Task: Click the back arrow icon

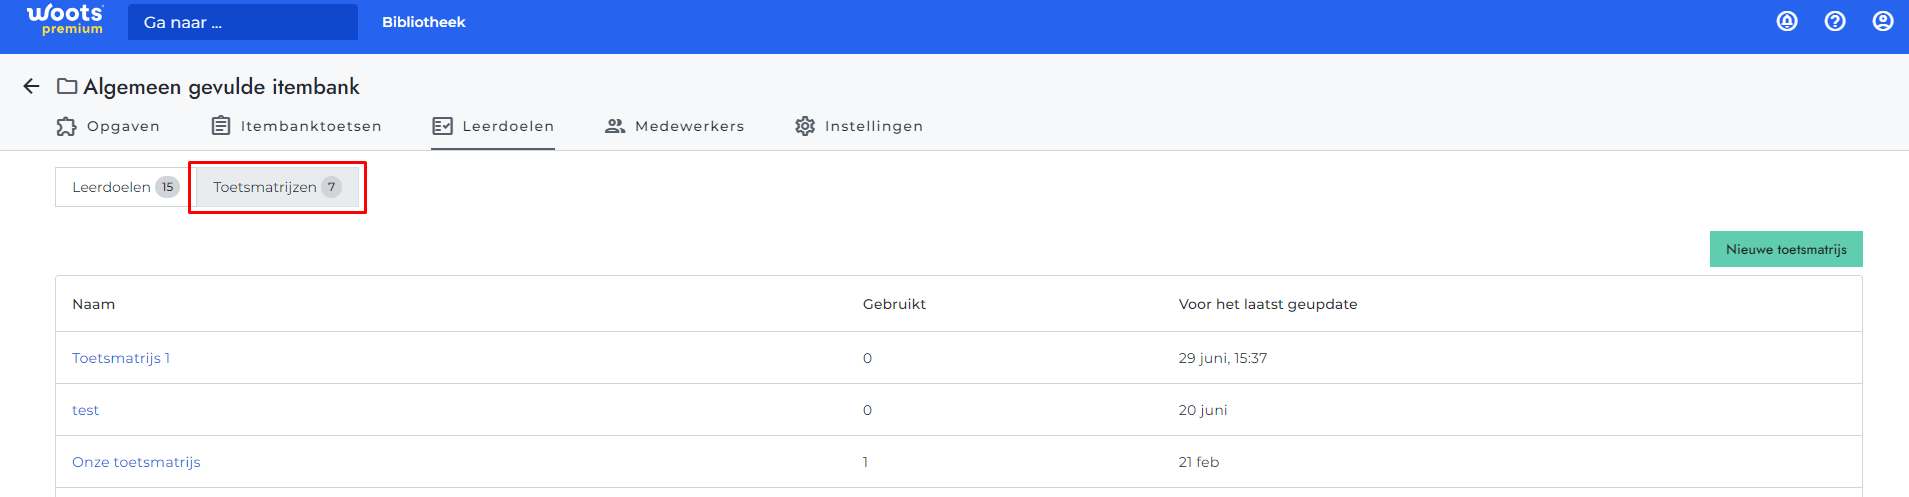Action: click(x=31, y=86)
